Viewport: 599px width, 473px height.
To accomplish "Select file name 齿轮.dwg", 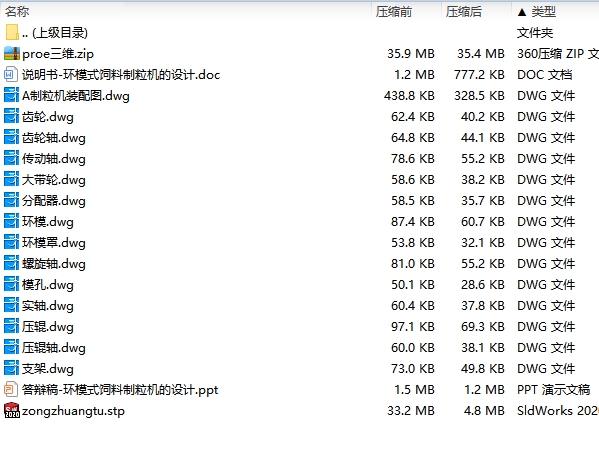I will (48, 117).
